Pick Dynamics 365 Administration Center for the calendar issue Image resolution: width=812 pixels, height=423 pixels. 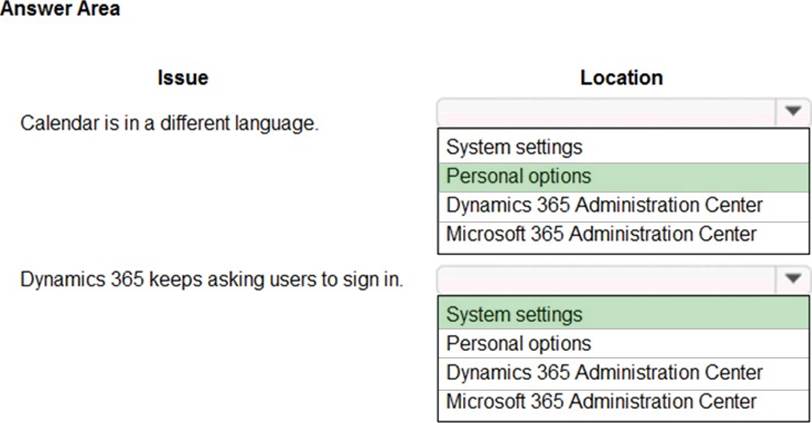click(x=604, y=205)
